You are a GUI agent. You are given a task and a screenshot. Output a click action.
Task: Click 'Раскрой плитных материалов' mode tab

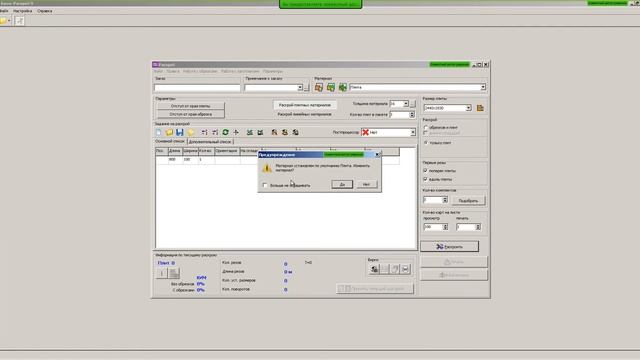coord(305,105)
